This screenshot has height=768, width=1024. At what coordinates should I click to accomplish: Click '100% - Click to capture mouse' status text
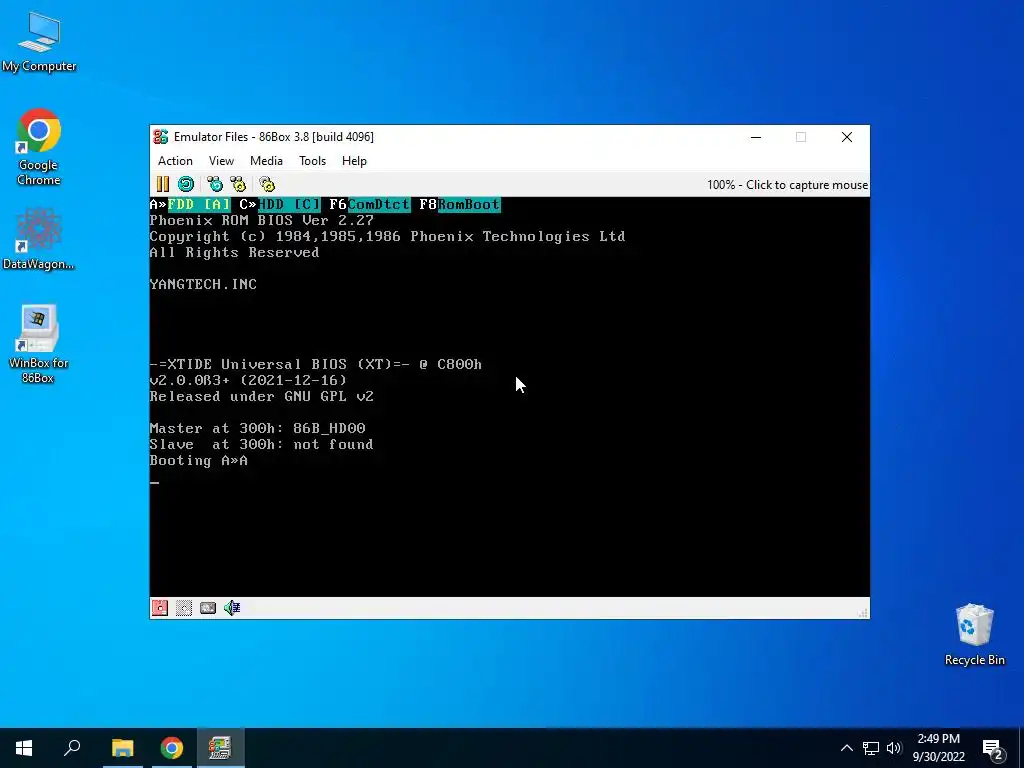coord(787,185)
